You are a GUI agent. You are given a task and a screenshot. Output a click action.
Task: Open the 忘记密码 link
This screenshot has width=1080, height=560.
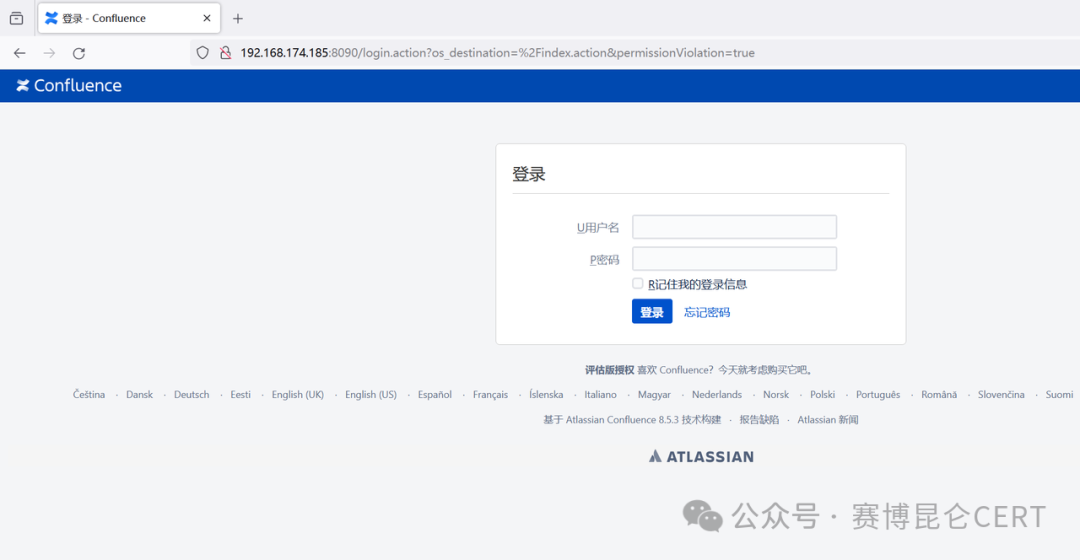pos(707,312)
